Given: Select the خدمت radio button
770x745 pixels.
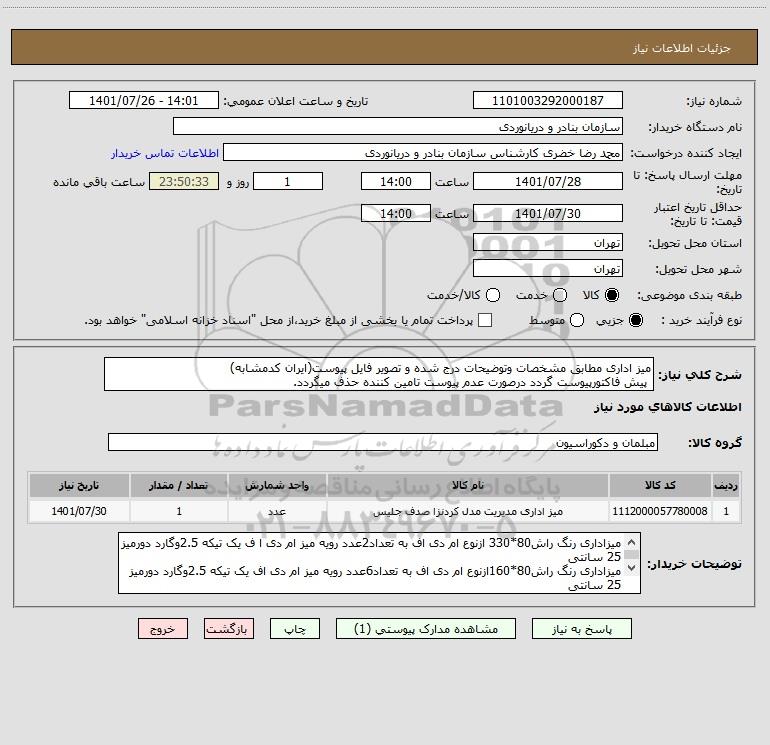Looking at the screenshot, I should [x=560, y=295].
